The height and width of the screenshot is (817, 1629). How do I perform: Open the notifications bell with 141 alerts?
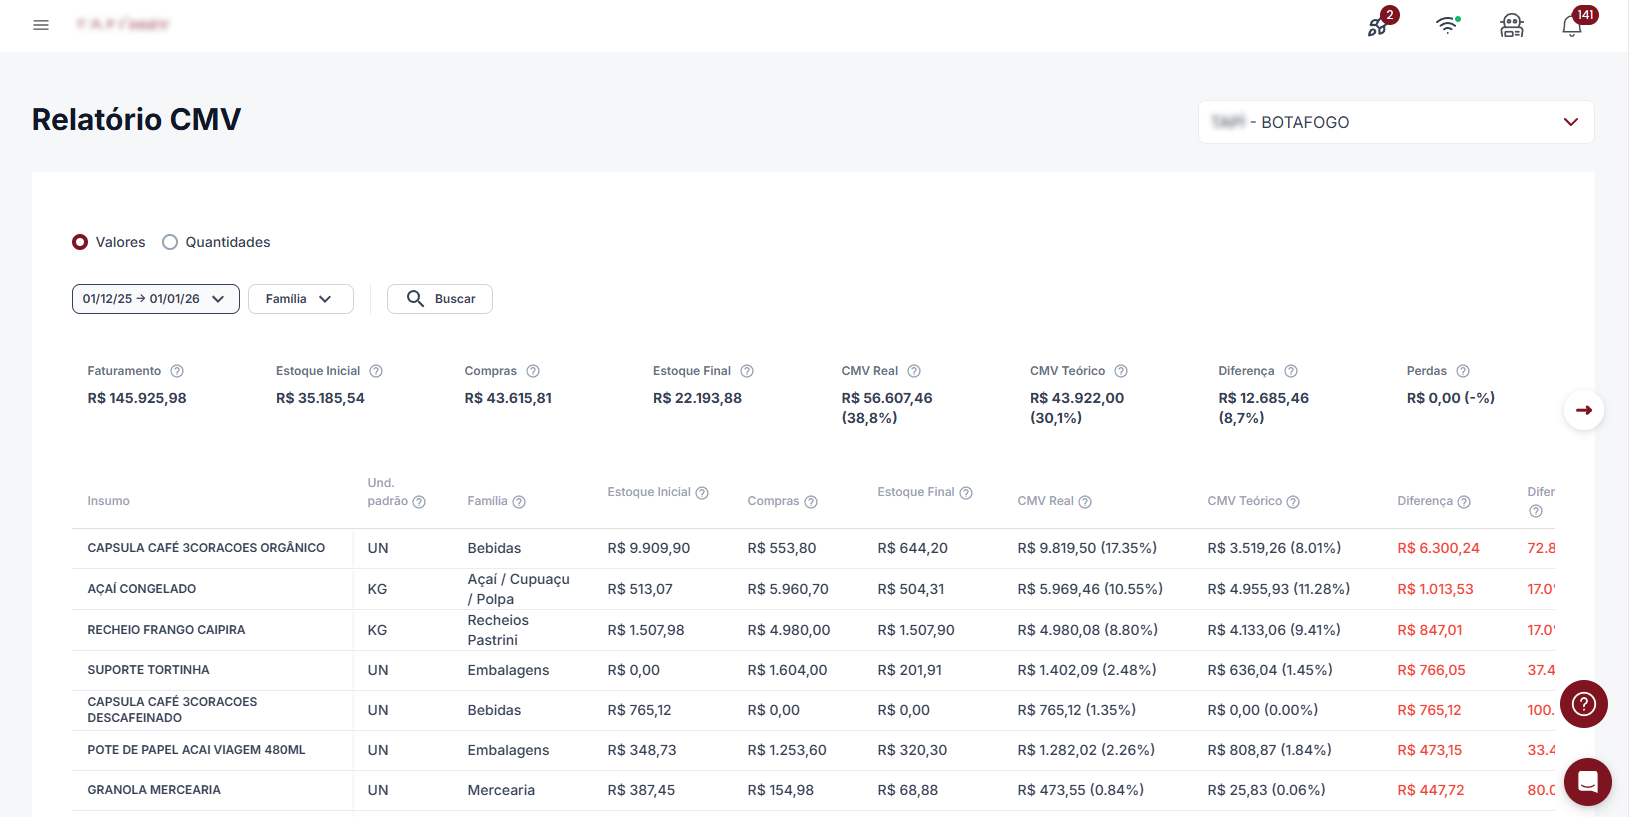(x=1572, y=26)
